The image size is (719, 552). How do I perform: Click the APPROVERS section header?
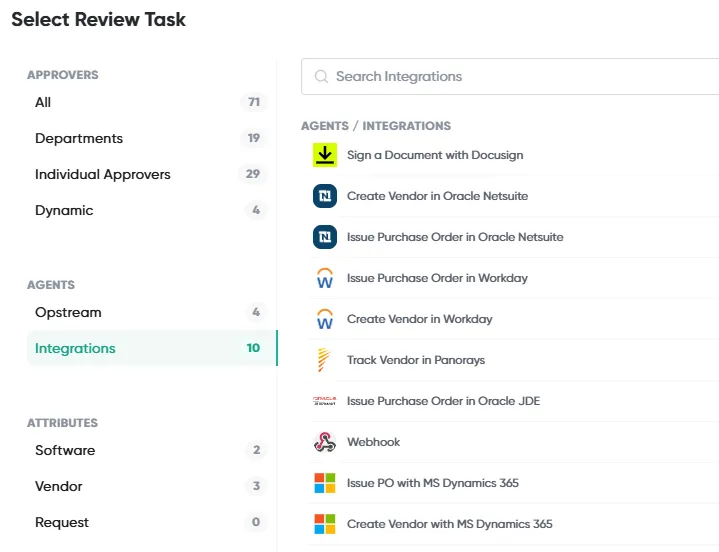(63, 75)
